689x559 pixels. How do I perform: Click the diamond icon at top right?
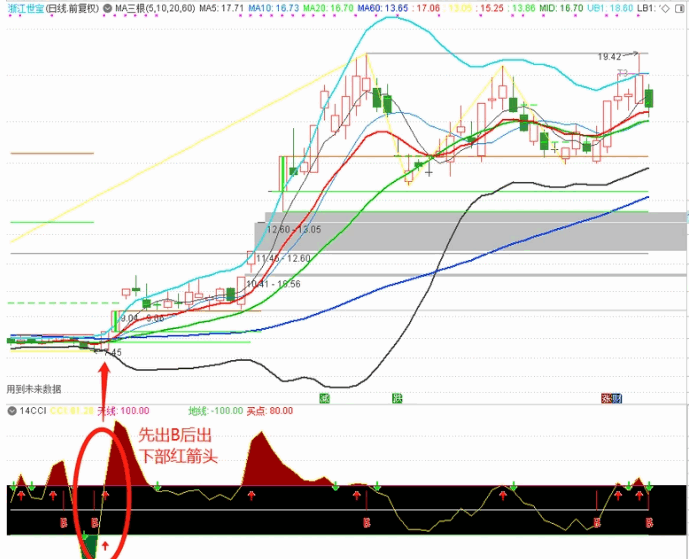(x=665, y=8)
